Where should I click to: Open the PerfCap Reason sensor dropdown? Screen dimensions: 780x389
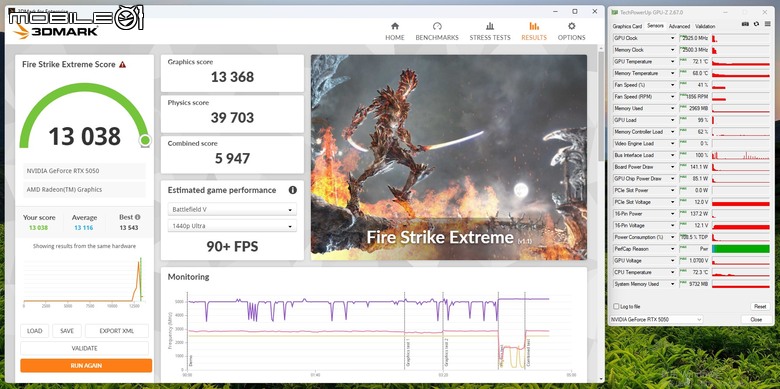673,249
